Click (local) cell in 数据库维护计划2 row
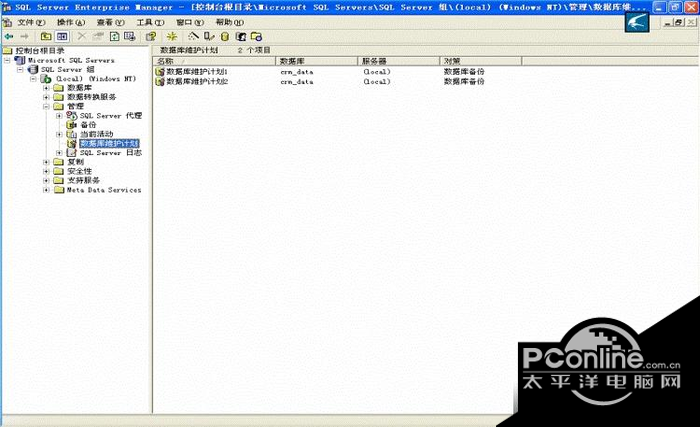 377,82
